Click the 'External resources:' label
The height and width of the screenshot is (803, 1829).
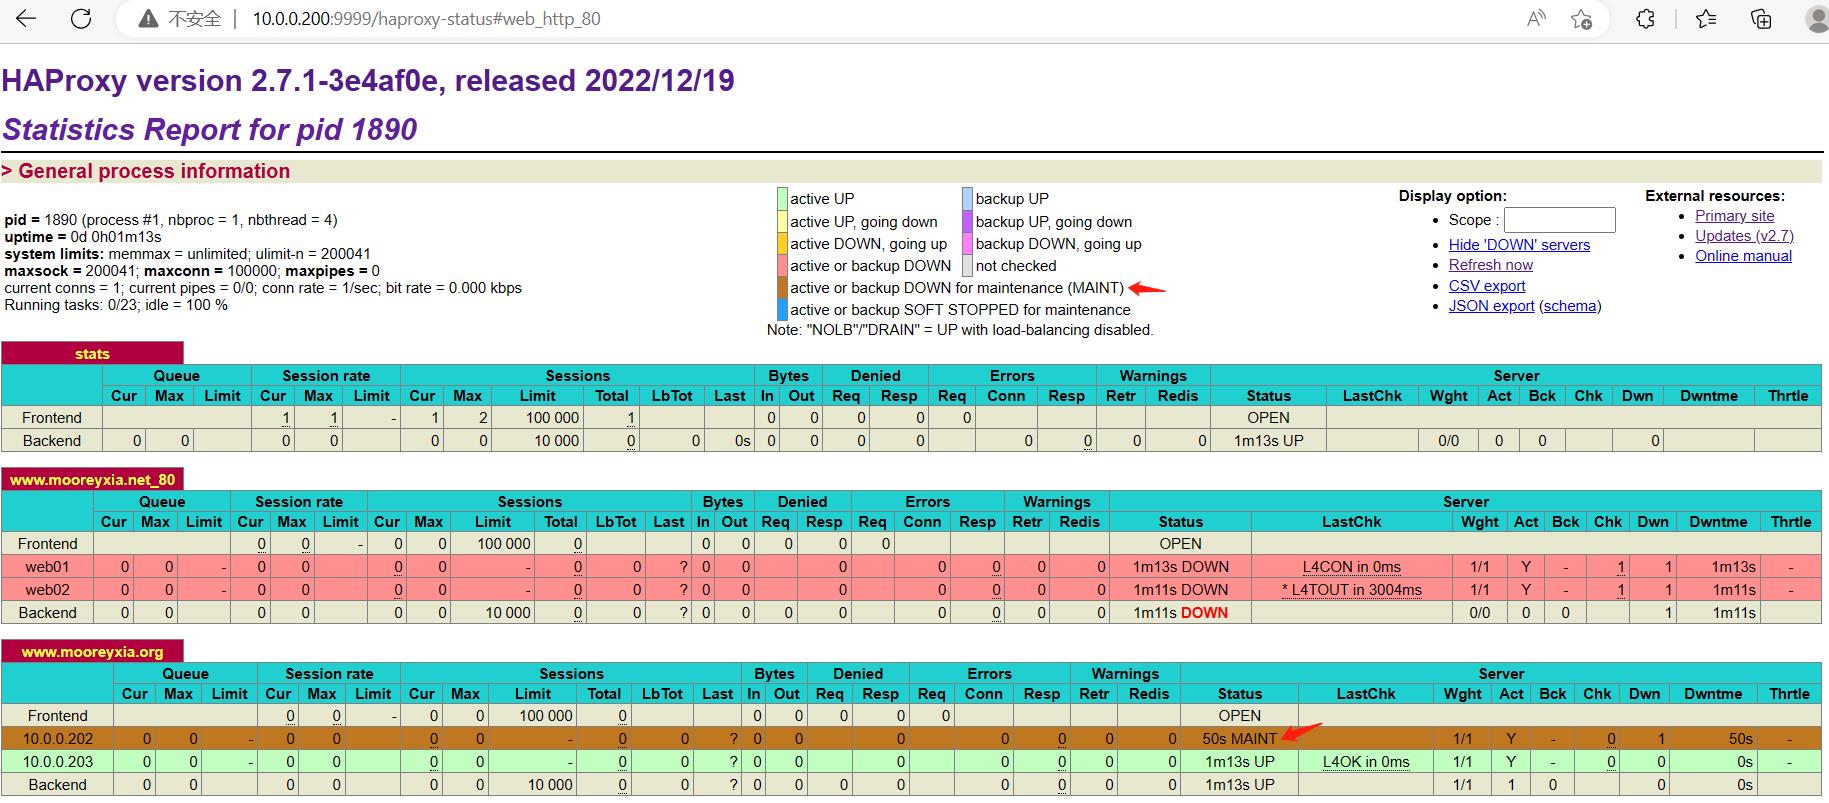1715,196
